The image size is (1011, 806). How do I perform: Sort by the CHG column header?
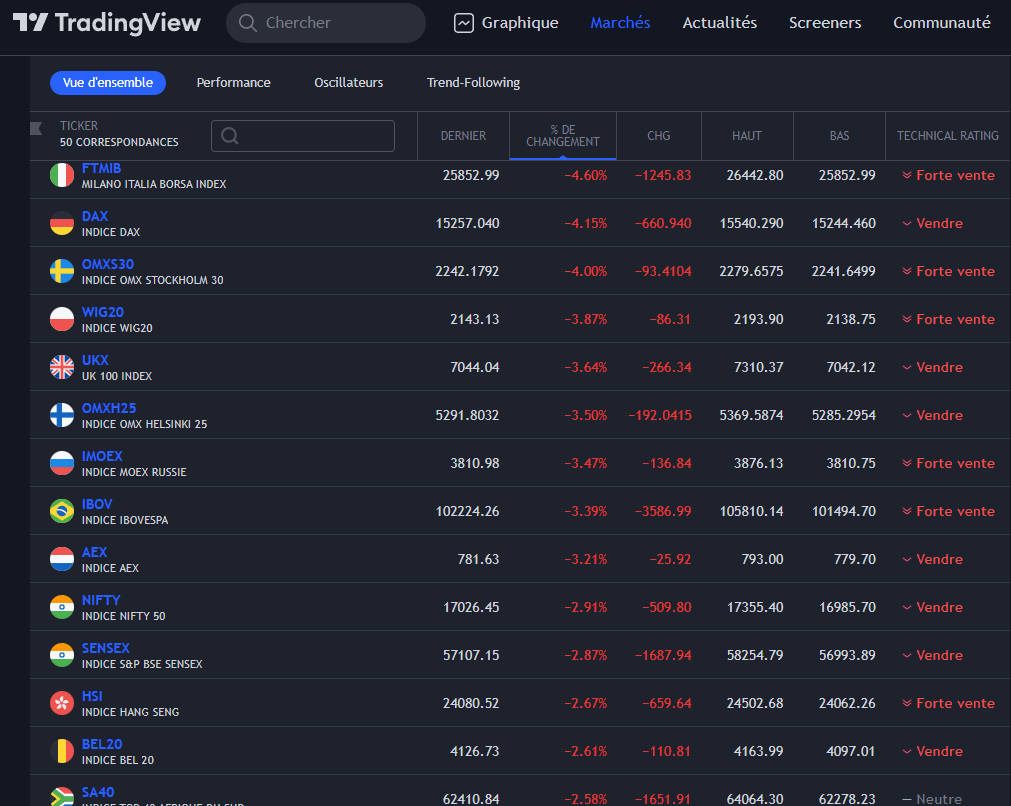tap(659, 135)
